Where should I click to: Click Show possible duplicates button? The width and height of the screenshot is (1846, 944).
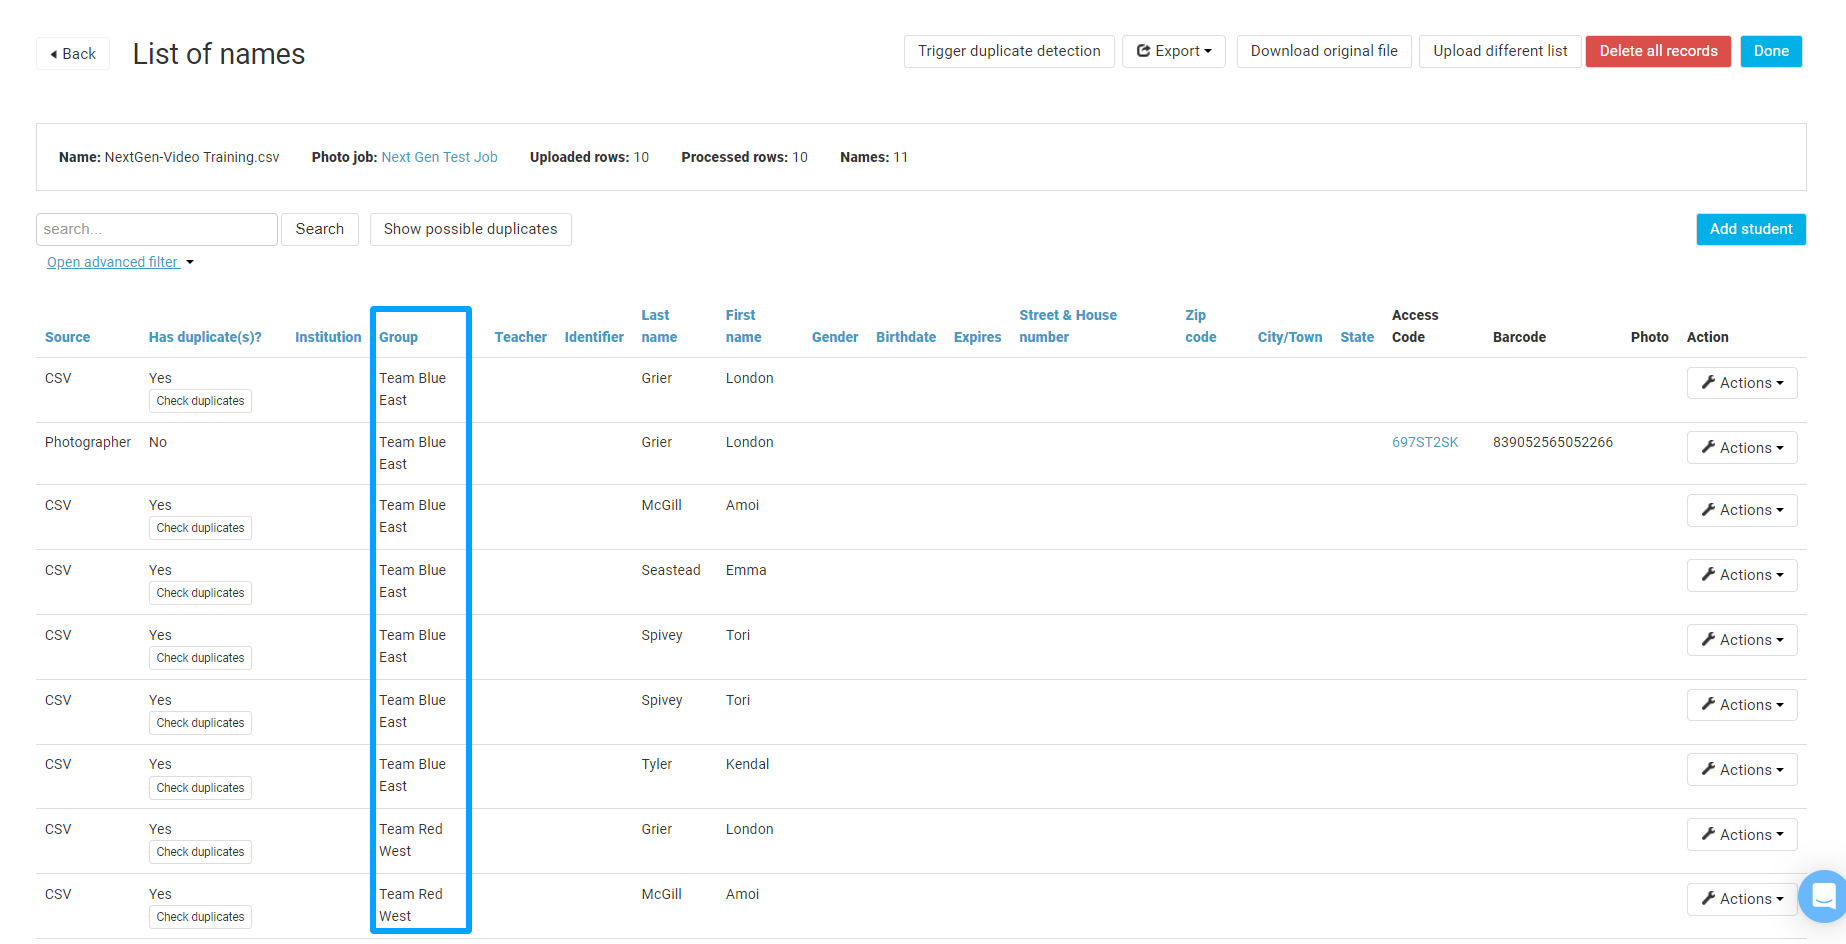point(470,229)
